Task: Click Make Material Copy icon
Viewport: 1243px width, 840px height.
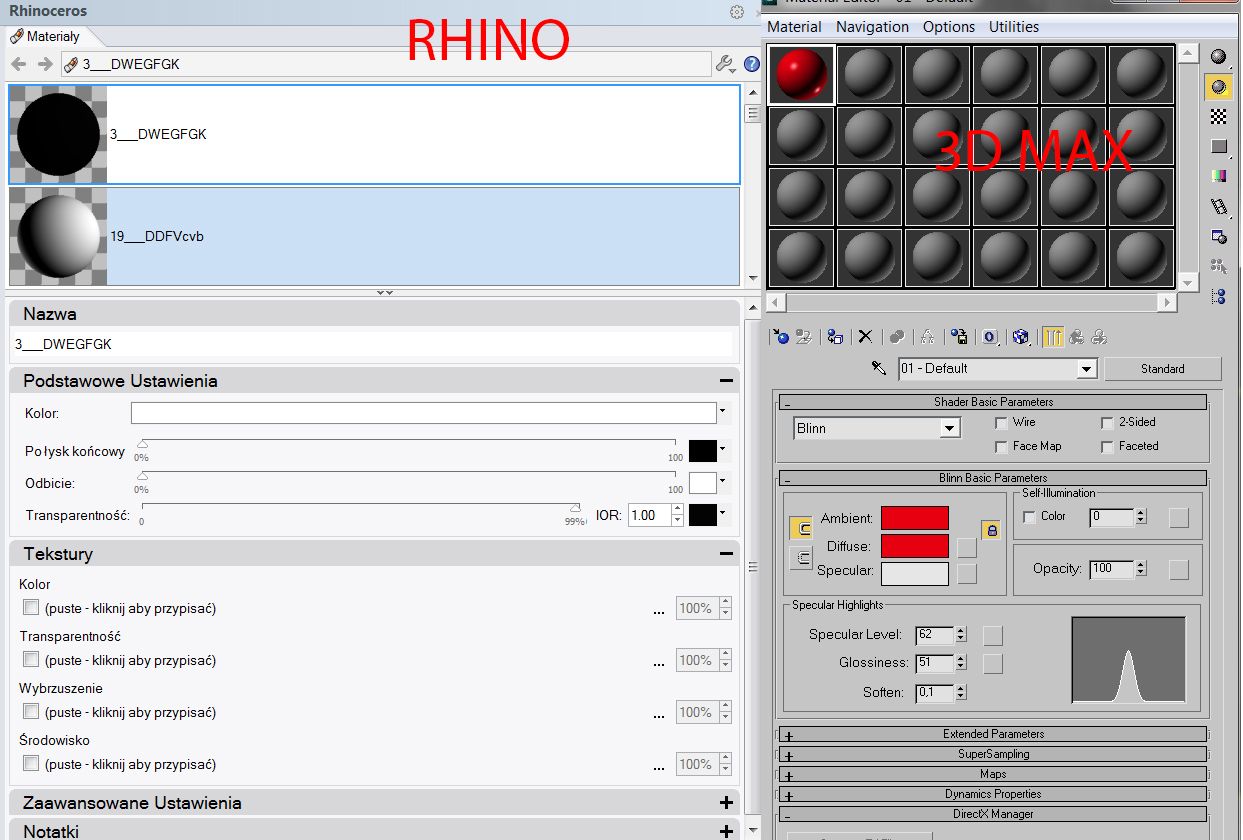Action: pos(897,337)
